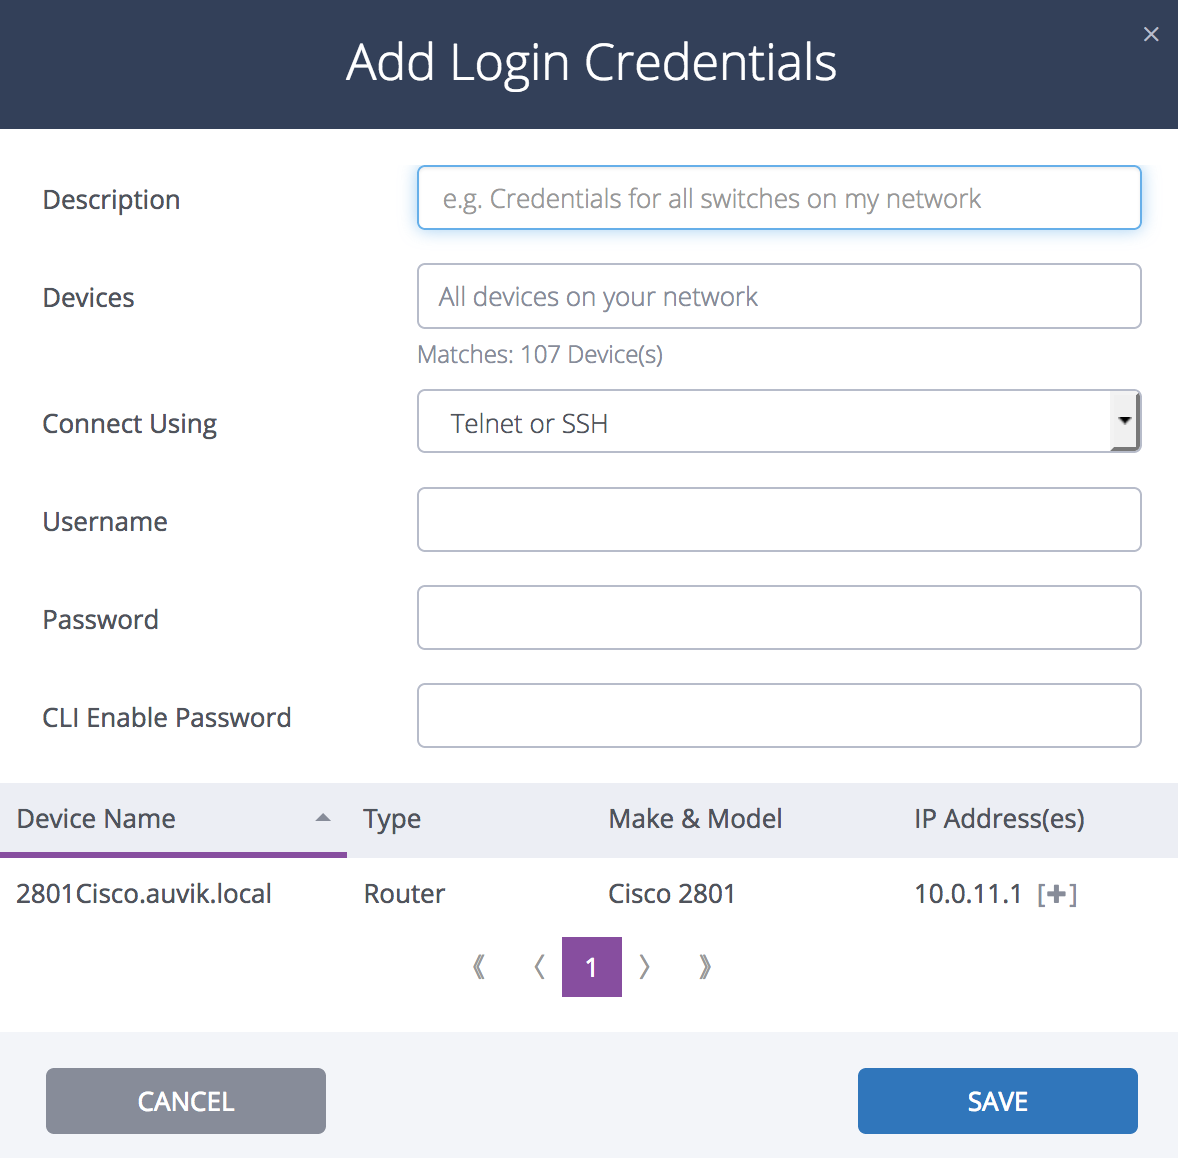Click the Description text field
This screenshot has height=1158, width=1178.
(x=778, y=198)
